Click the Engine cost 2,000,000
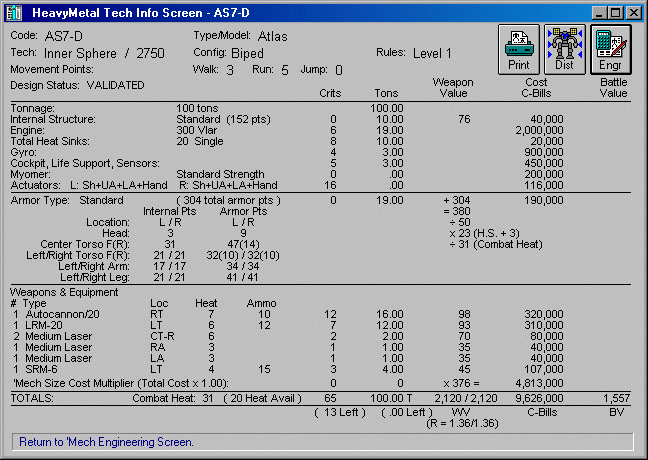The image size is (648, 460). [539, 130]
